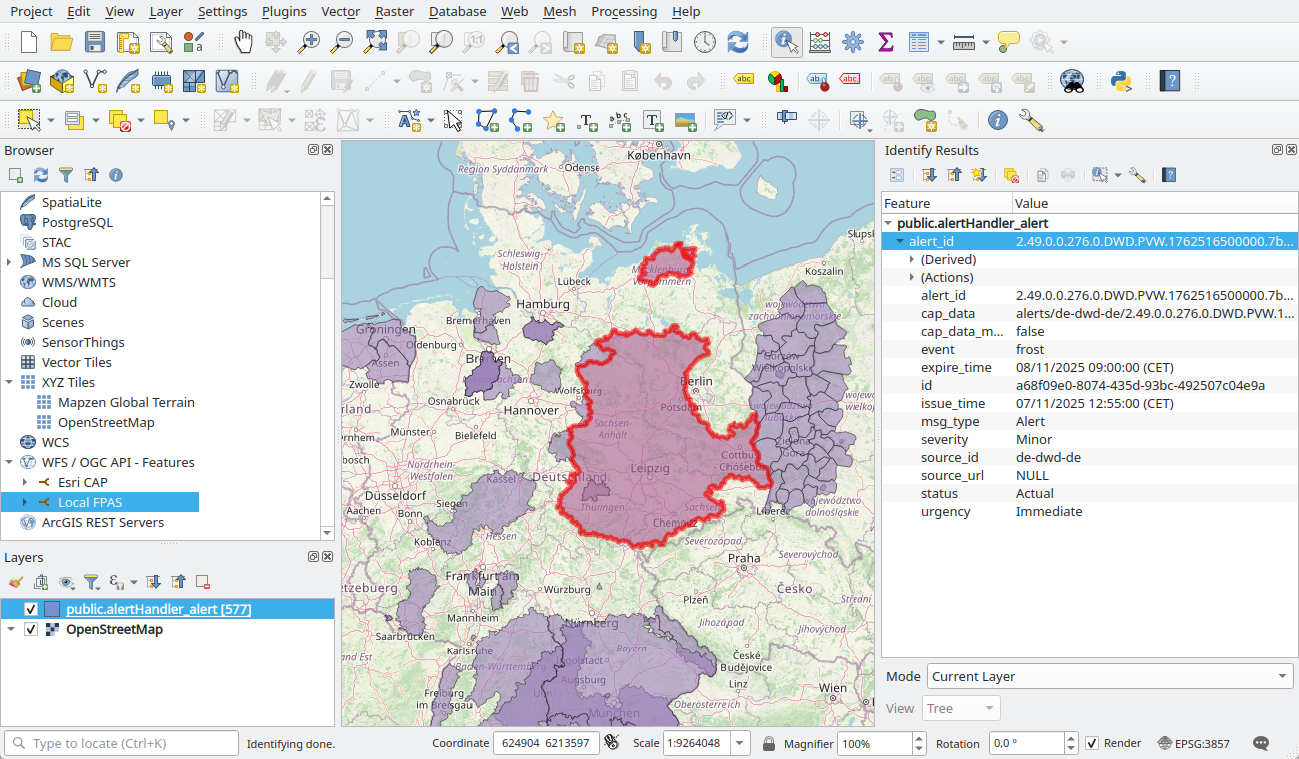
Task: Toggle visibility of public.alertHandler_alert layer
Action: [31, 609]
